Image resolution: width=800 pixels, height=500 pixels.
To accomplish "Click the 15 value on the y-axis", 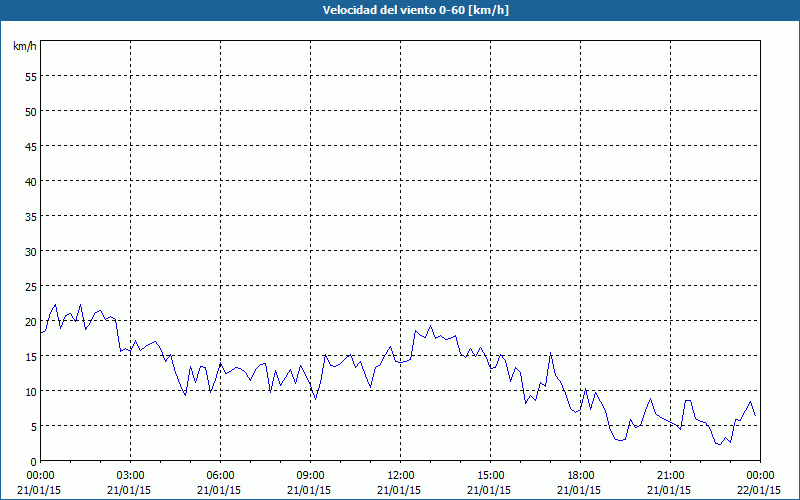I will 31,357.
